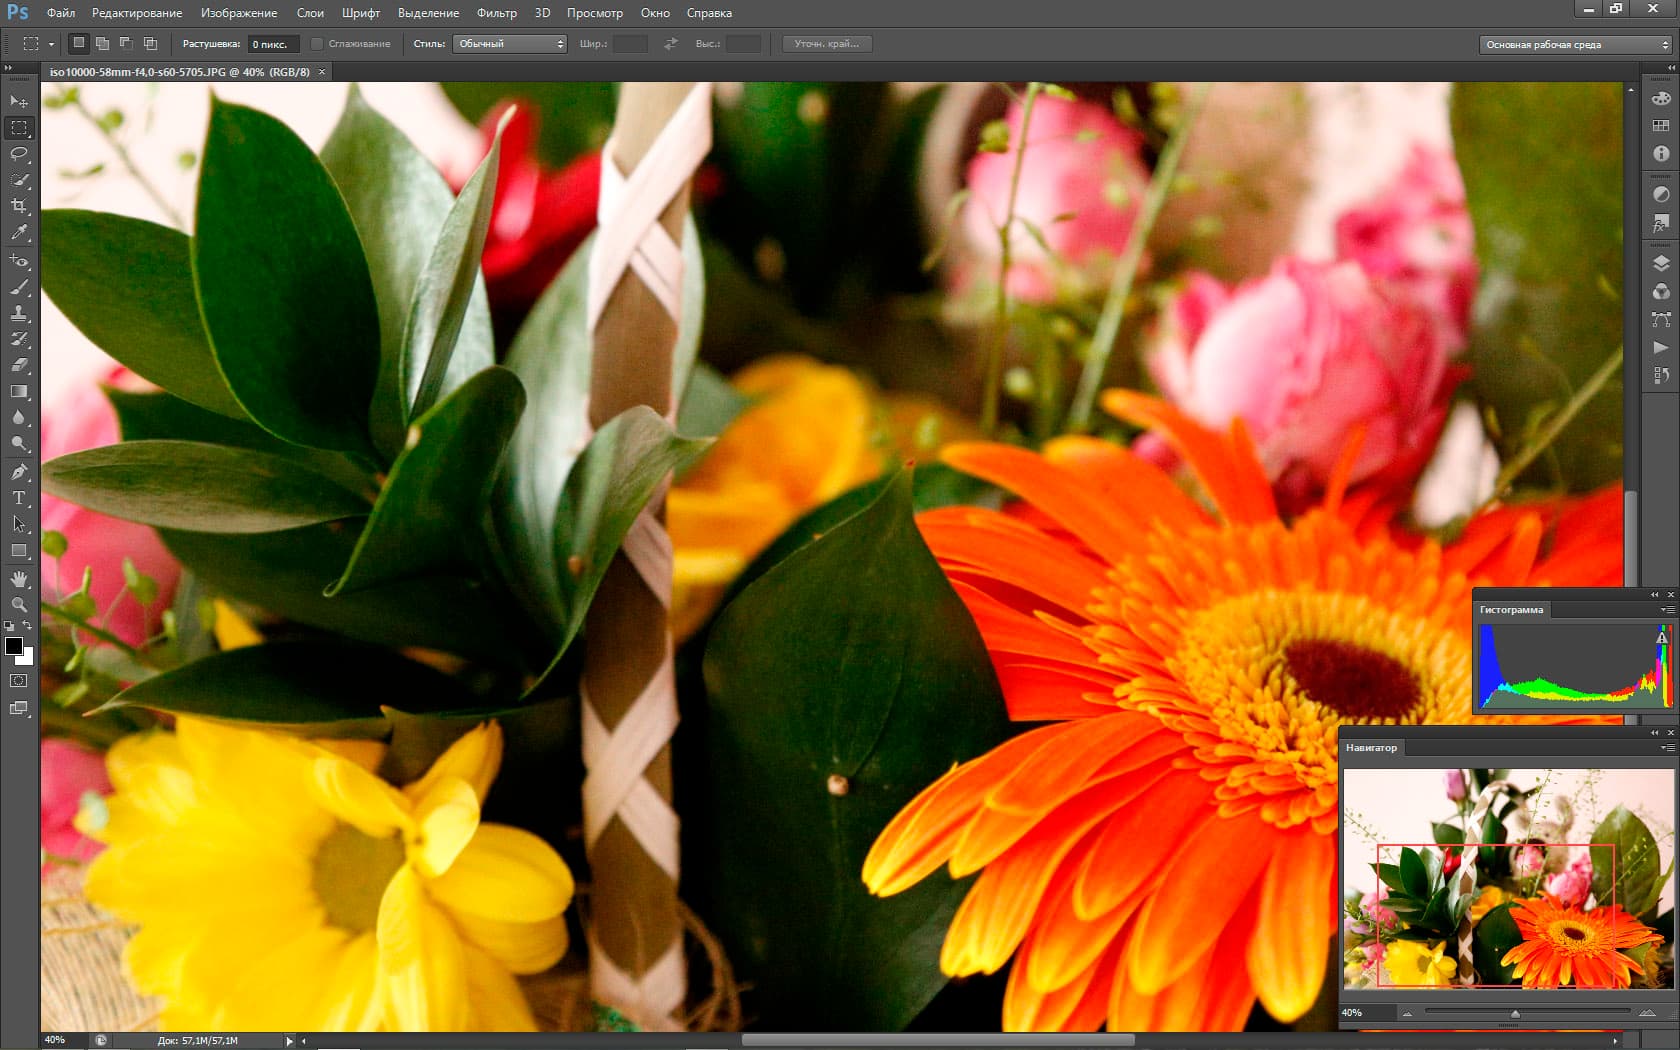The image size is (1680, 1050).
Task: Select the Crop tool
Action: 19,206
